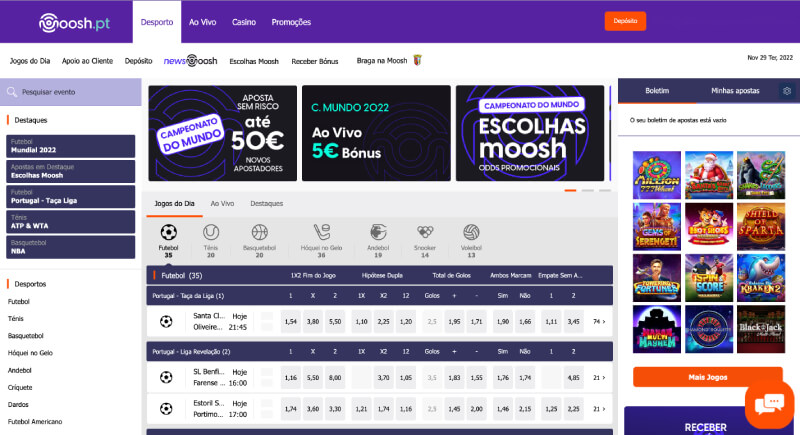
Task: Select Futebol Americano in the sports list
Action: (x=35, y=422)
